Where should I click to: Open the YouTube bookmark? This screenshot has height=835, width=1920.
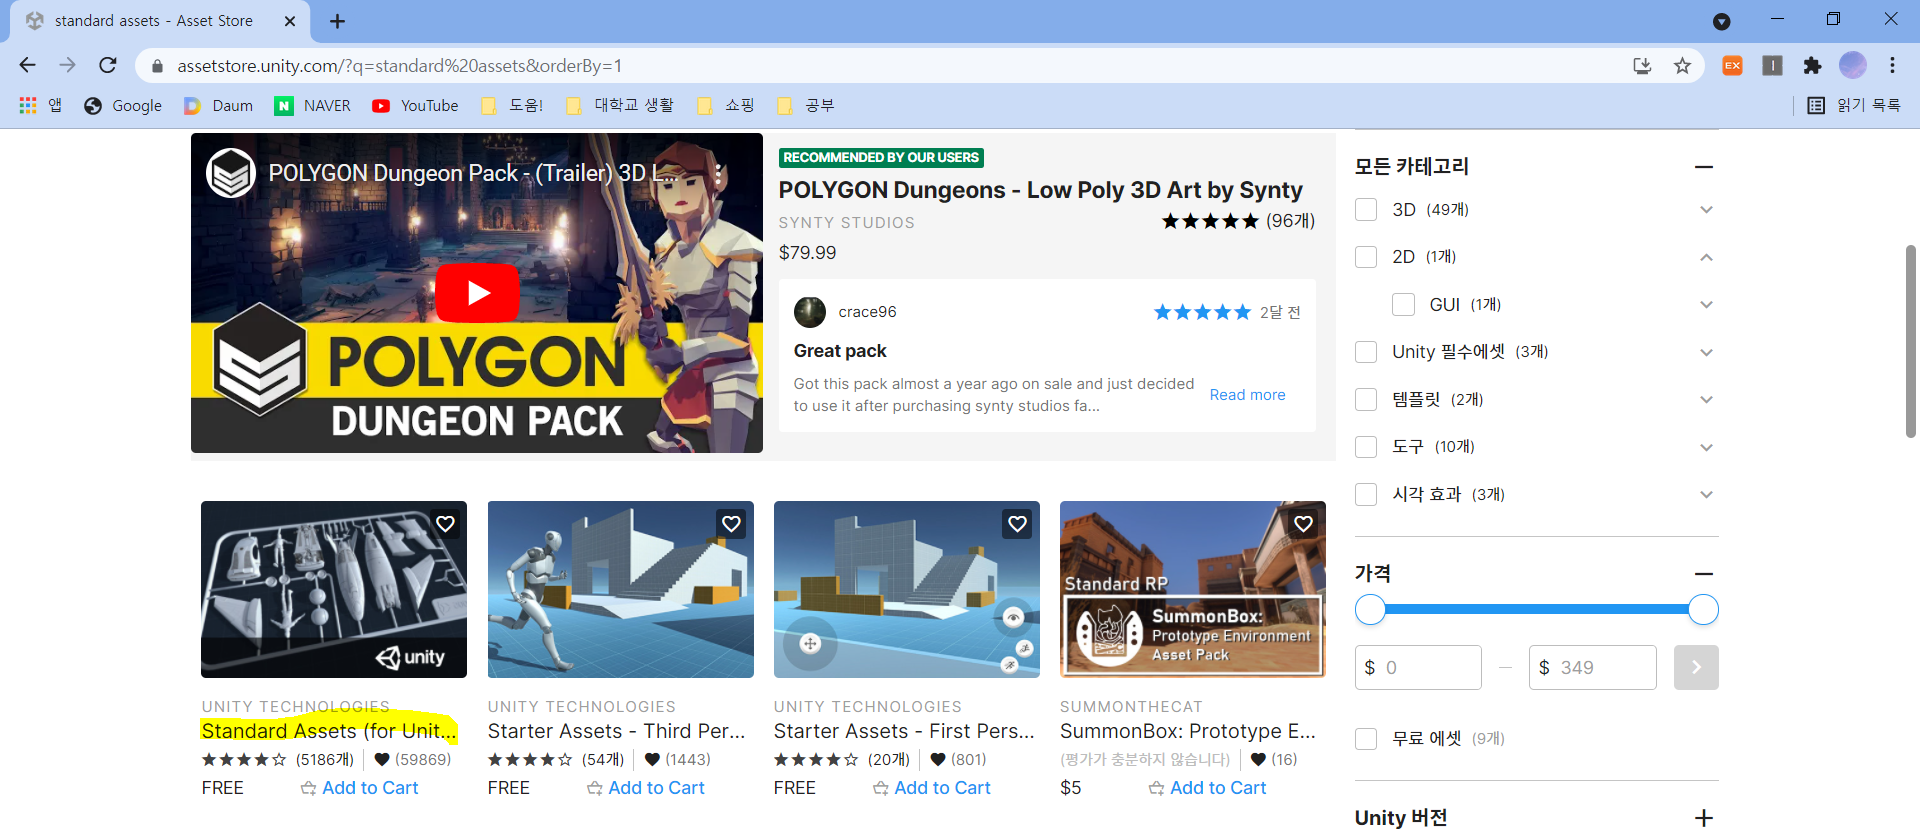(415, 105)
